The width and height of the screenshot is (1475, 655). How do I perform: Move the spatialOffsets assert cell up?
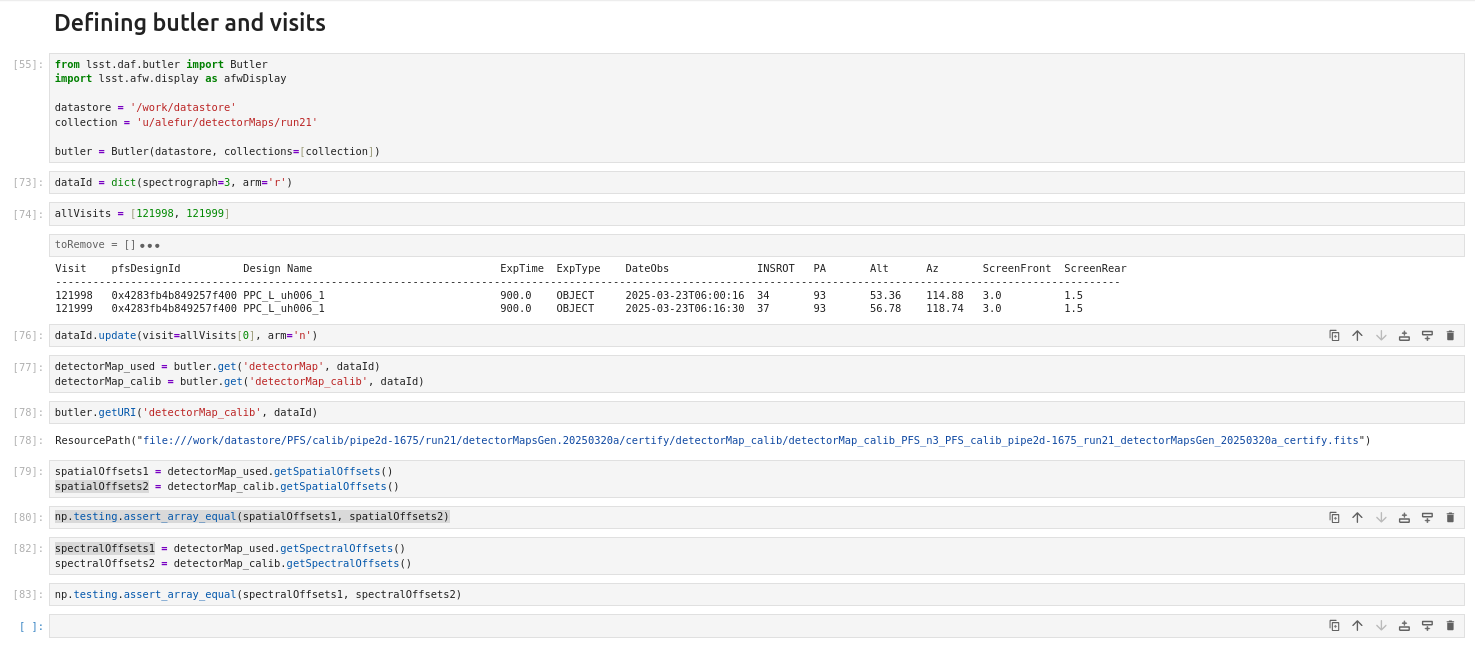click(x=1357, y=518)
